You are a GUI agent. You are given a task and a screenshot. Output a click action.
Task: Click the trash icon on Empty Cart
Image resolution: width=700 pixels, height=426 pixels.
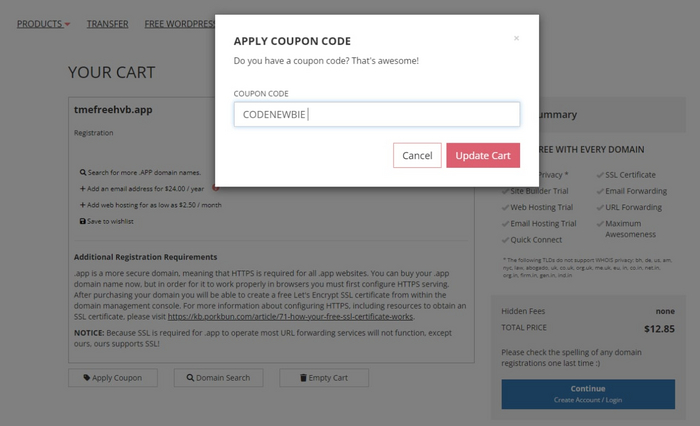[x=301, y=378]
